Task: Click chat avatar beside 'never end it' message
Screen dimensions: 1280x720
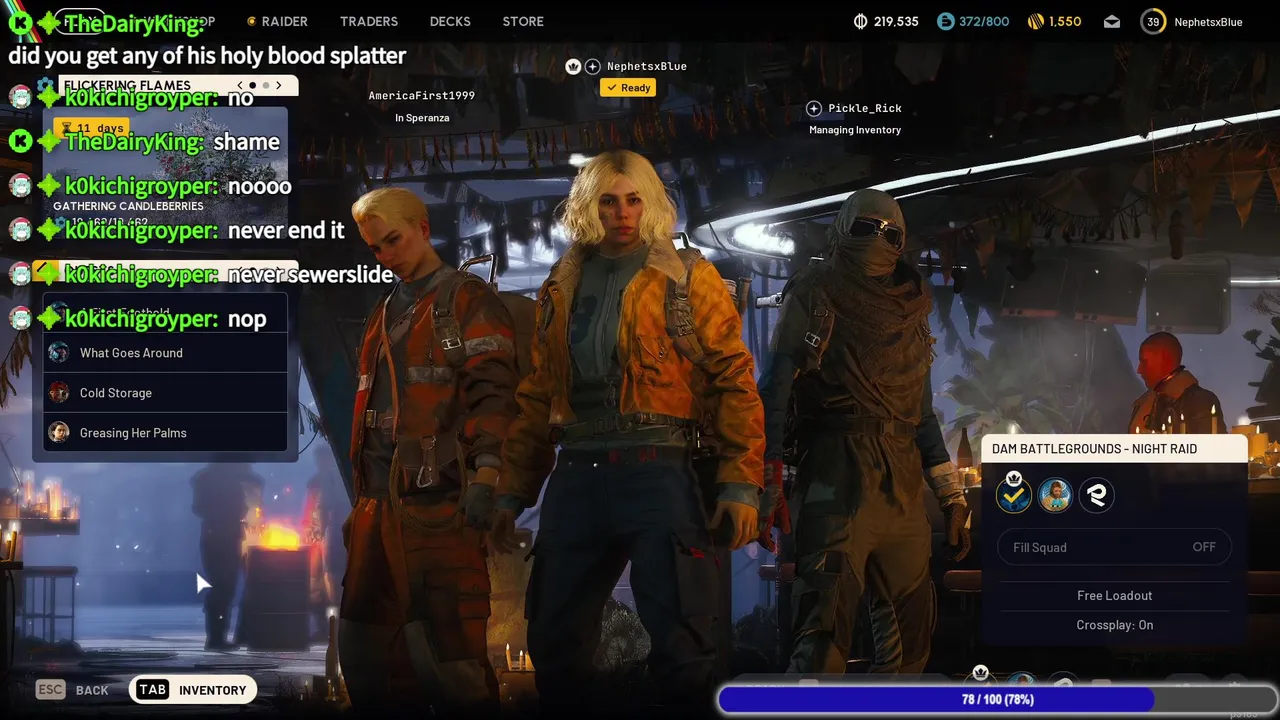Action: click(20, 230)
